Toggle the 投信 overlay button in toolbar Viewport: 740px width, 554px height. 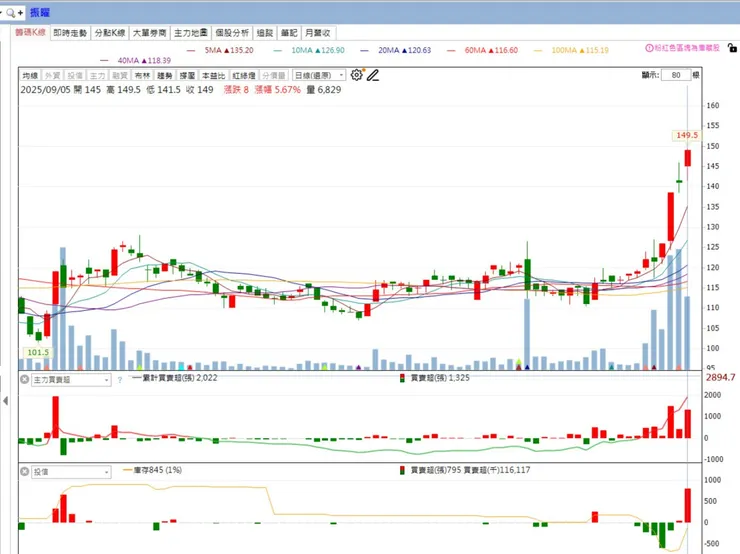click(75, 76)
